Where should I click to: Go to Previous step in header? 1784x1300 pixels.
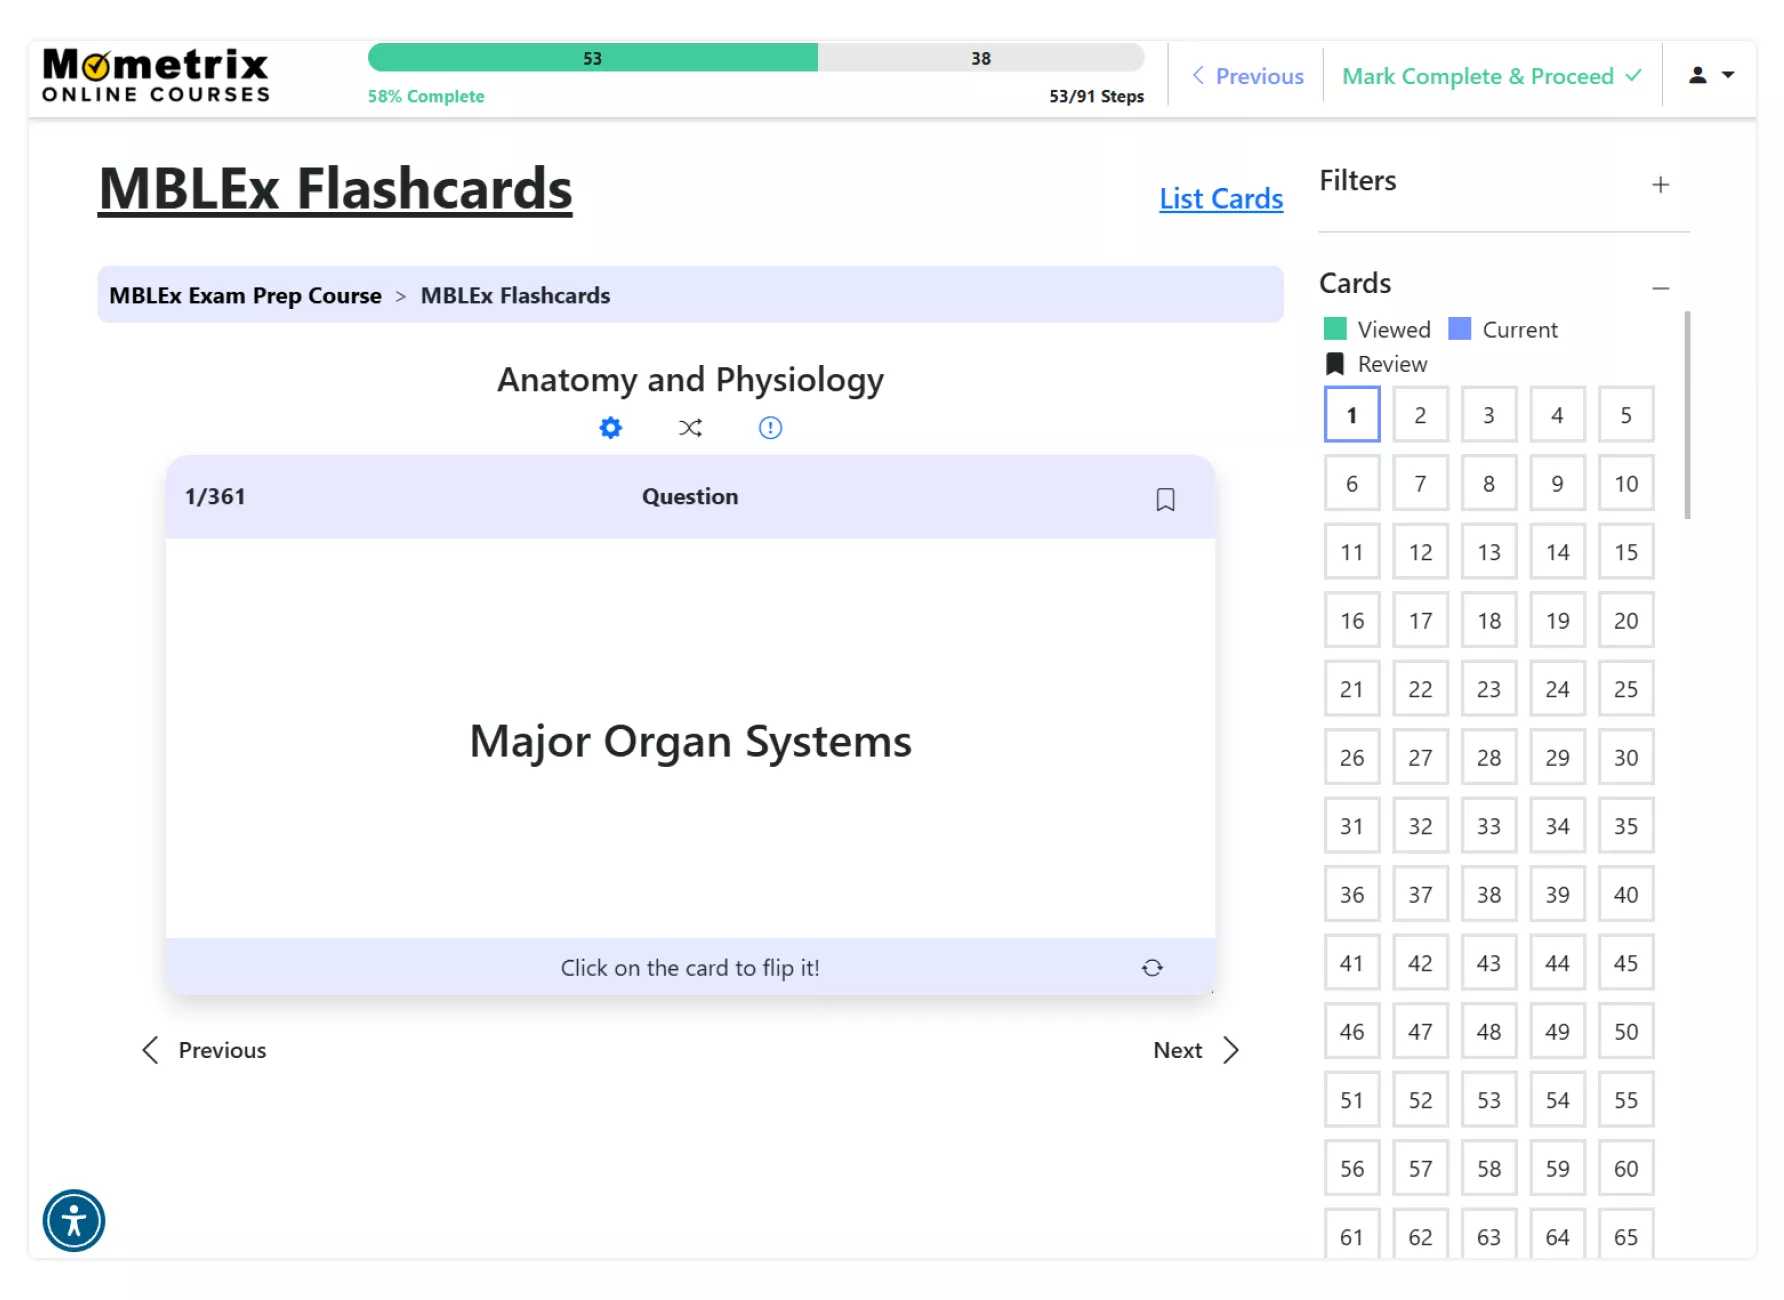tap(1248, 76)
